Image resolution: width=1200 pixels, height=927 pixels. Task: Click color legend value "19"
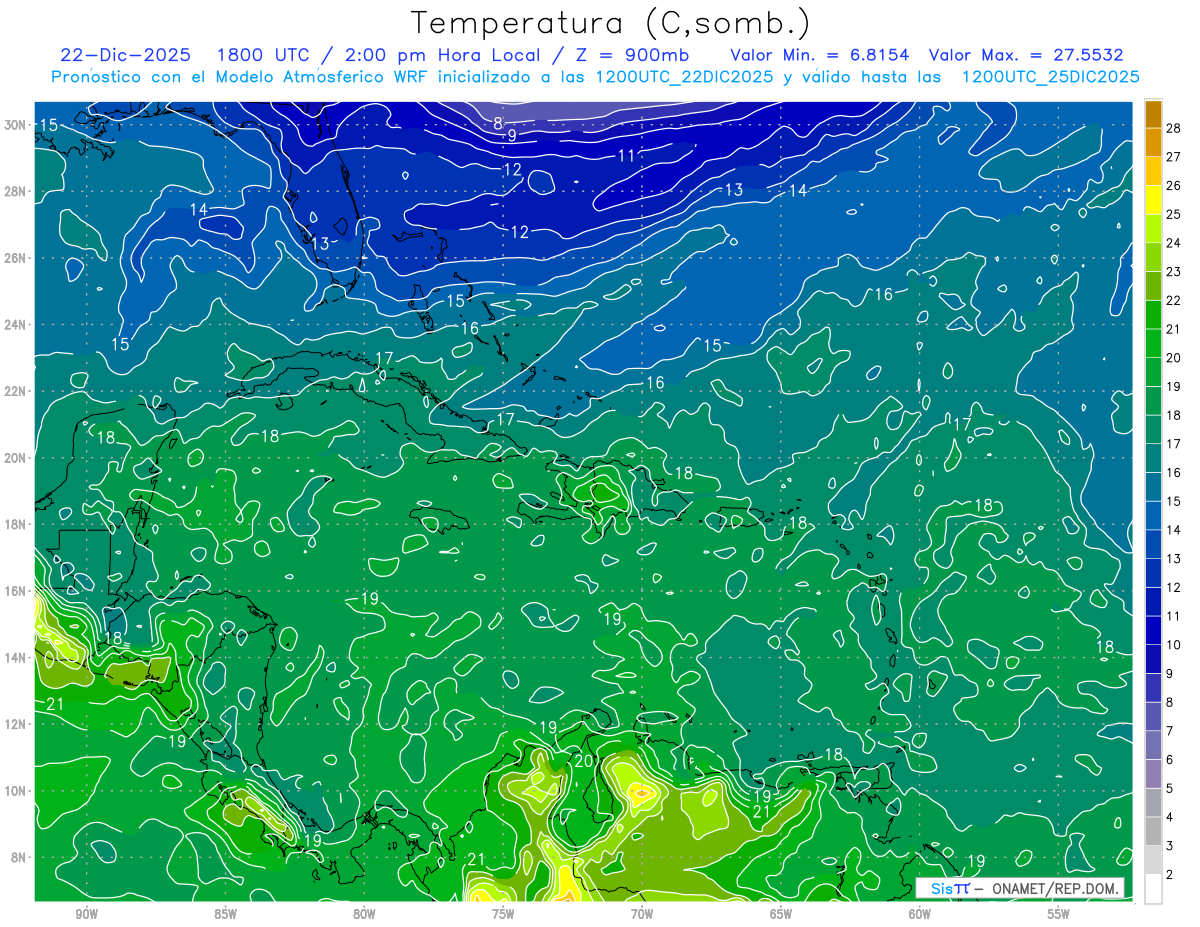[x=1174, y=386]
